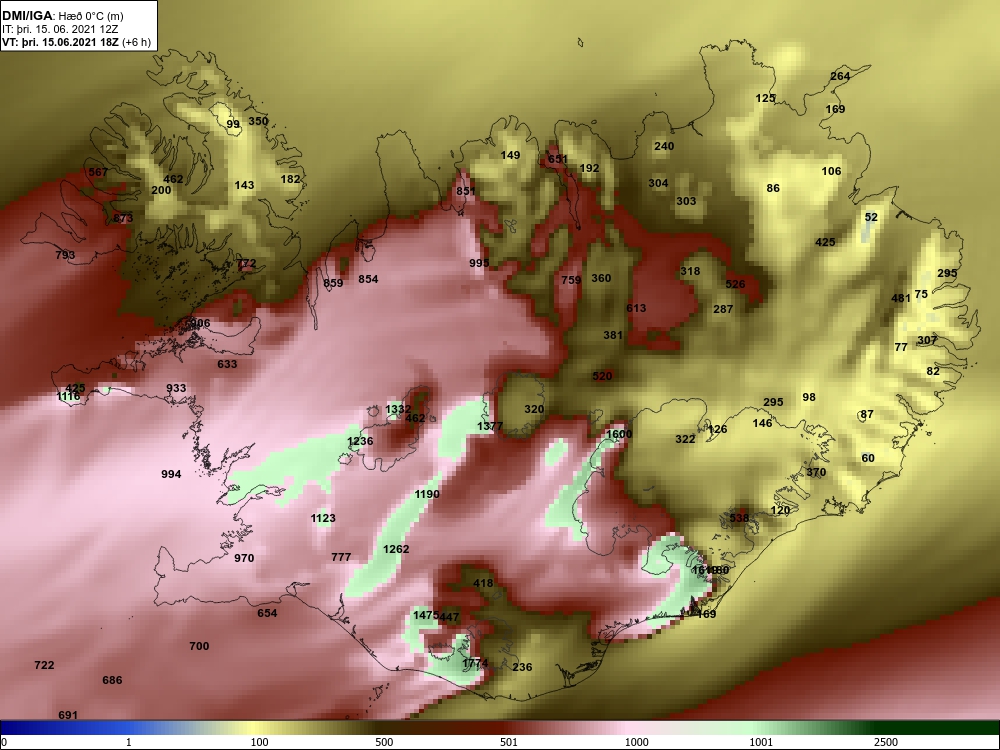Image resolution: width=1000 pixels, height=750 pixels.
Task: Click the 500 legend label
Action: point(384,742)
